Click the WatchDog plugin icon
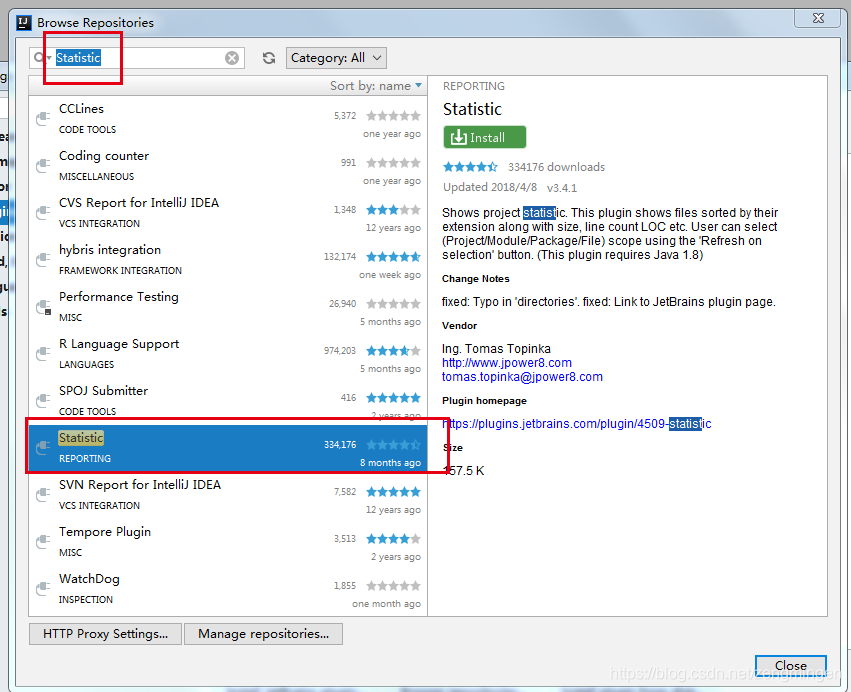 click(43, 588)
